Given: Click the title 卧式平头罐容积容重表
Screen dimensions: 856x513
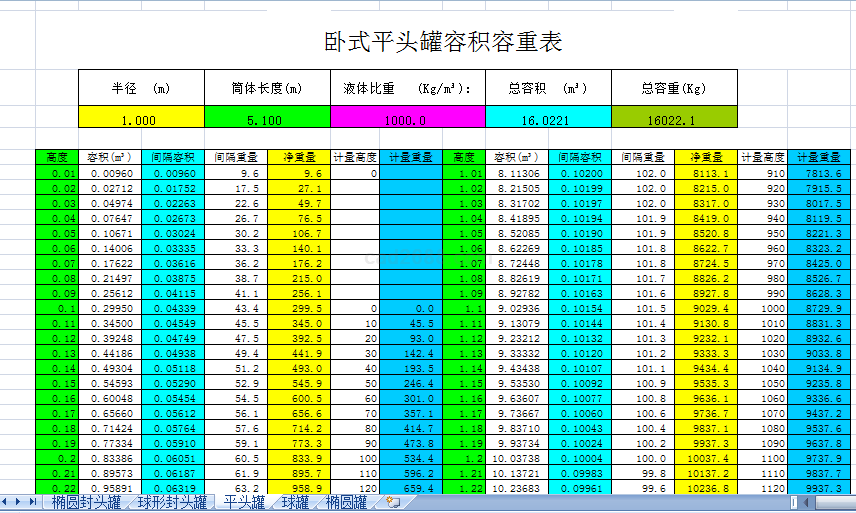Looking at the screenshot, I should (444, 42).
